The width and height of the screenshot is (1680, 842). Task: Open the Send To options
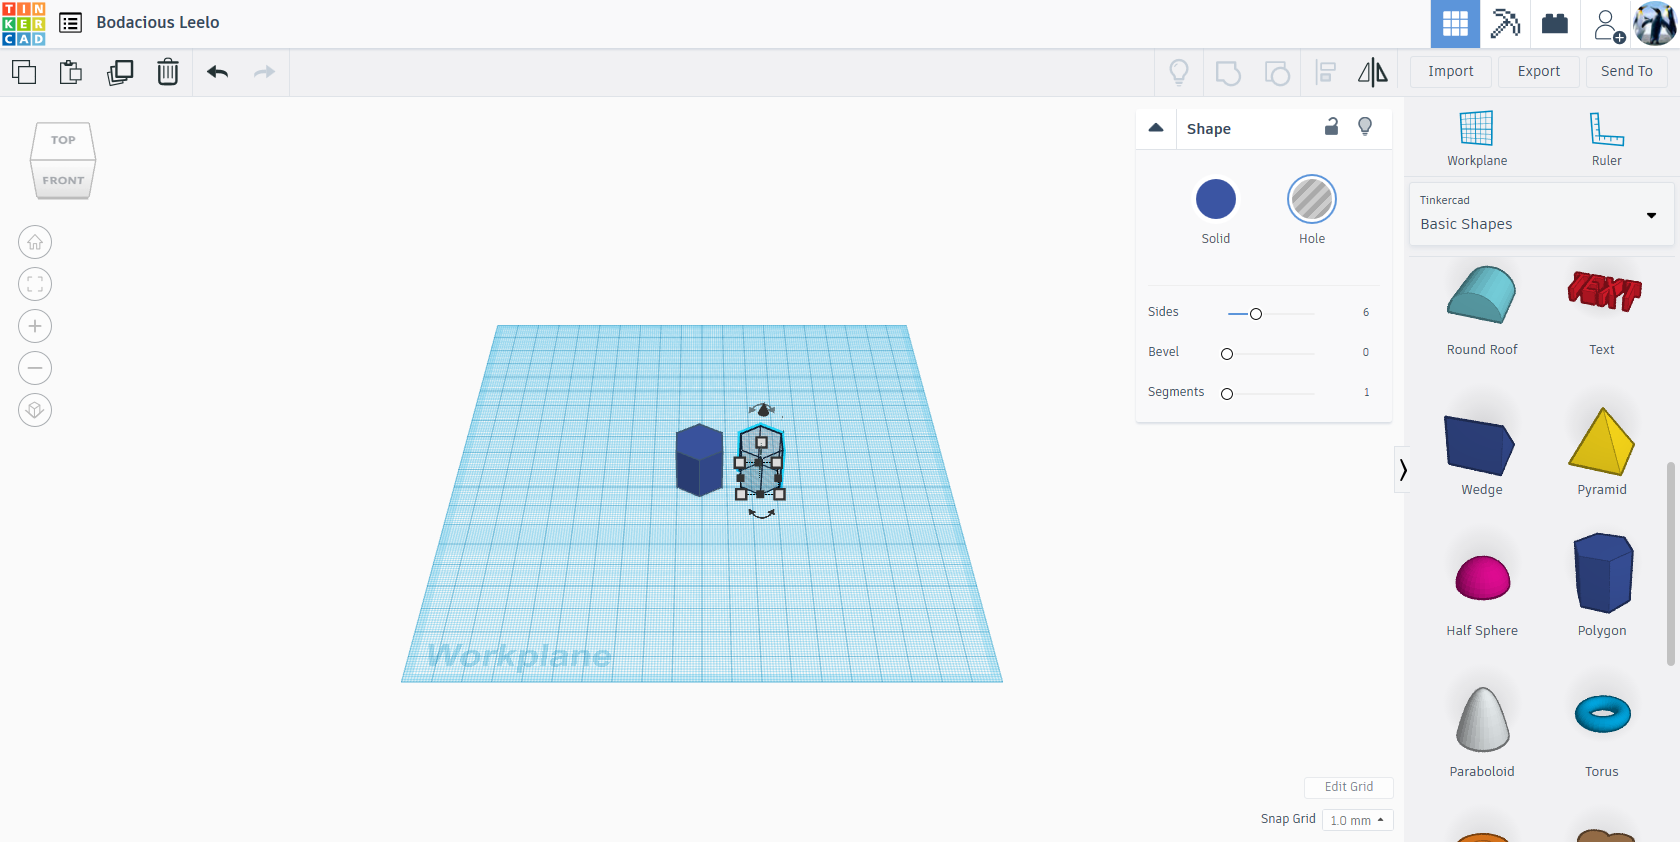pyautogui.click(x=1627, y=71)
